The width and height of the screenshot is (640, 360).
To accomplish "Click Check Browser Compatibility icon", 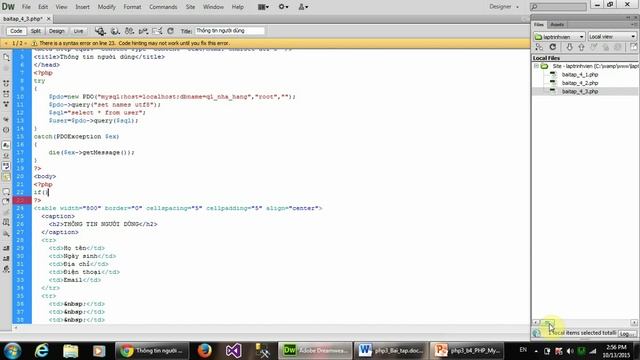I will 157,31.
